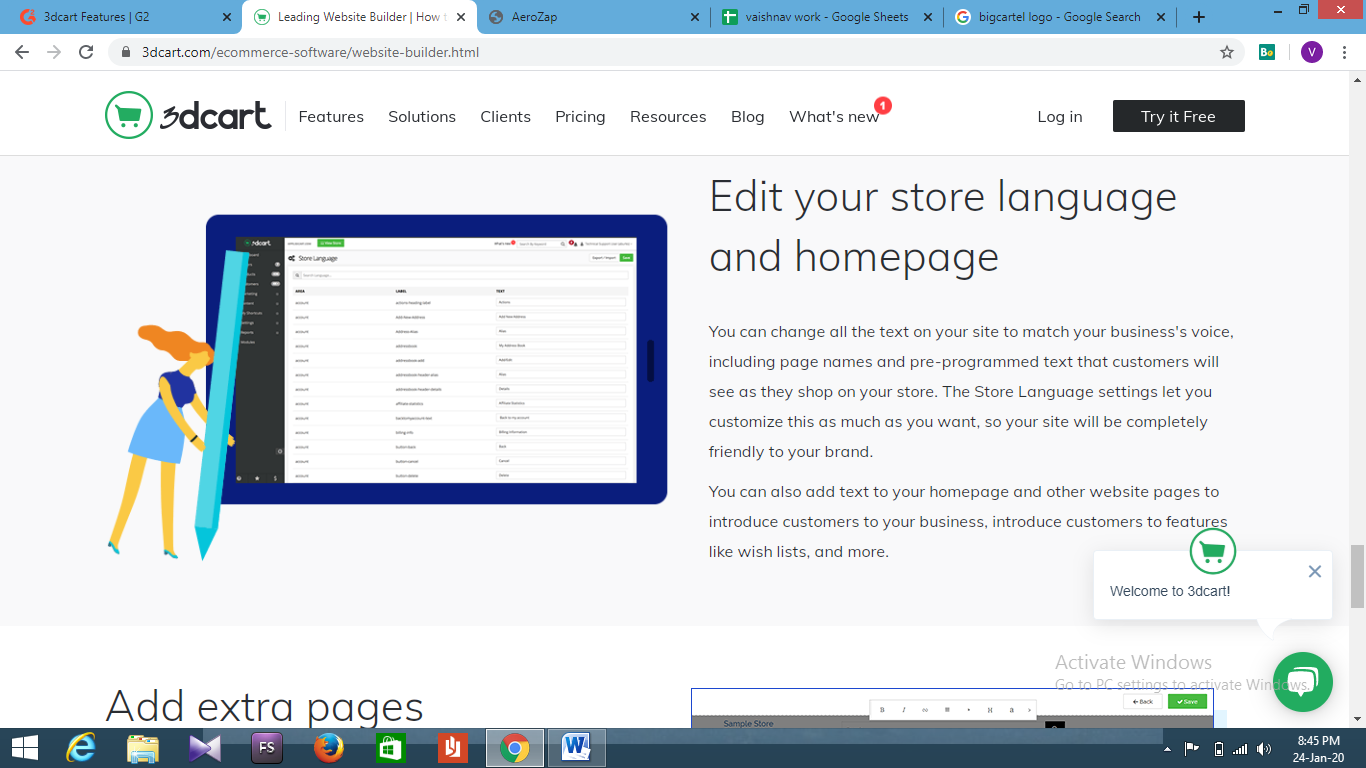Visit the Blog link
This screenshot has height=768, width=1366.
point(747,117)
